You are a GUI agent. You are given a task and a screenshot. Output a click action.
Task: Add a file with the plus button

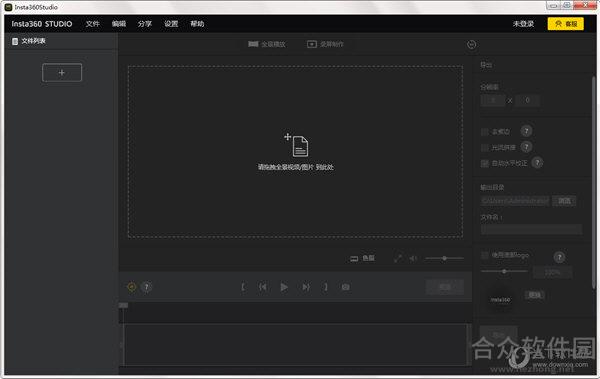pos(62,72)
